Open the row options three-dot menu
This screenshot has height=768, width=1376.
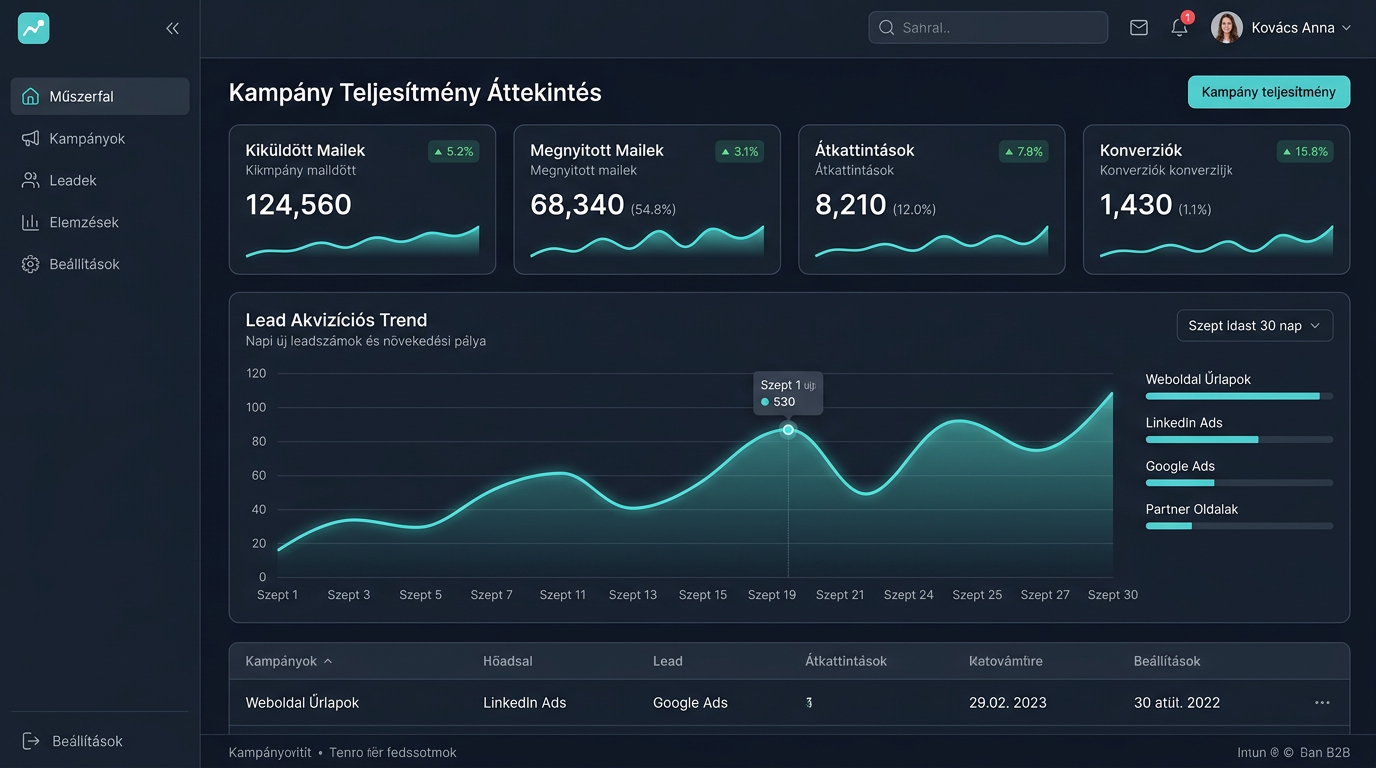coord(1322,703)
